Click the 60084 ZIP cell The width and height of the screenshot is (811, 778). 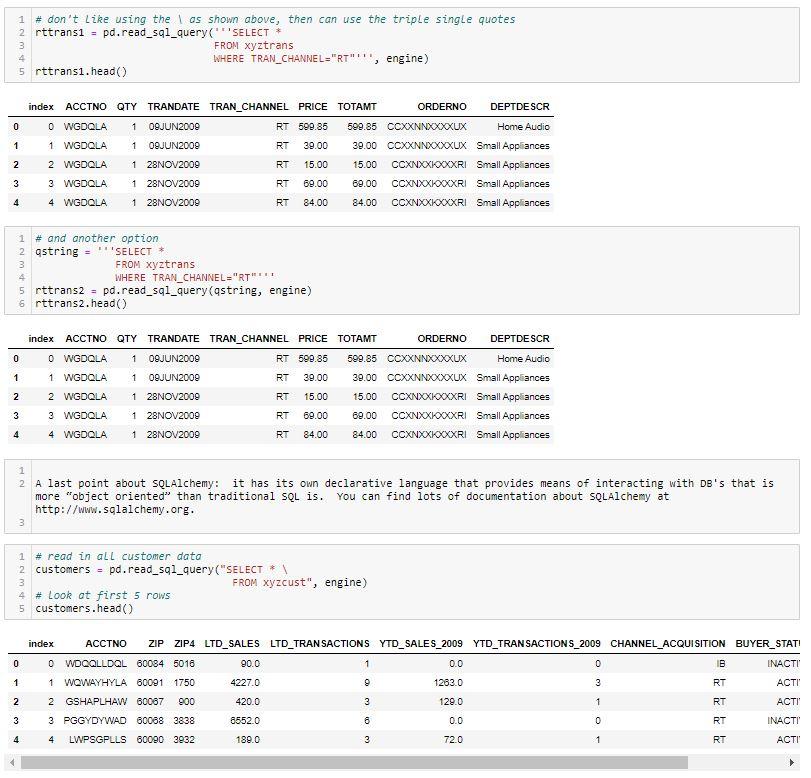point(150,664)
